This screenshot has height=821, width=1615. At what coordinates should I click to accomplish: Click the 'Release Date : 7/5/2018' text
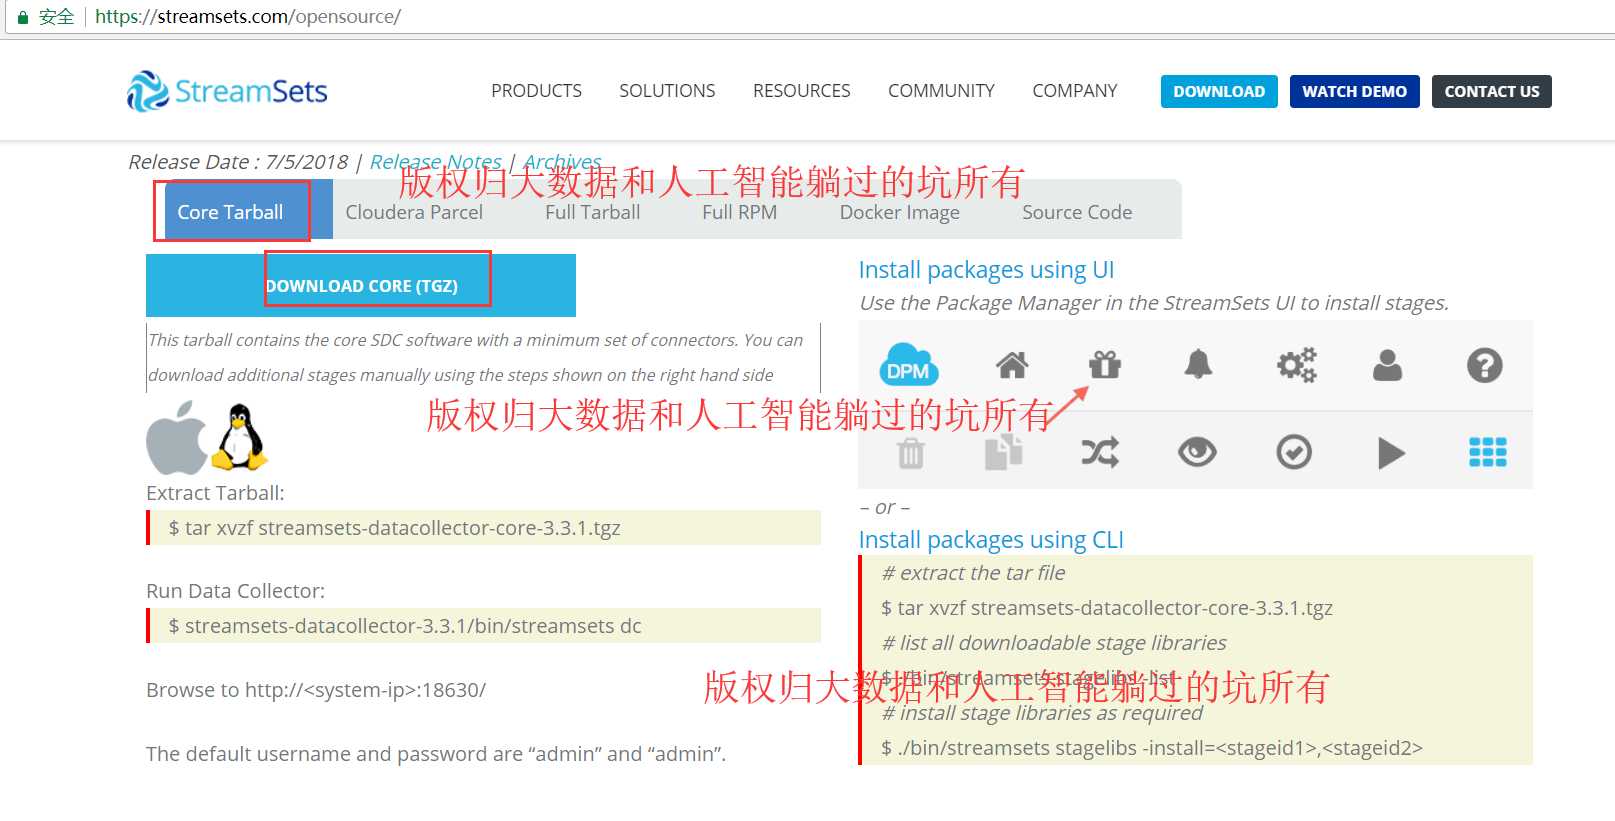pyautogui.click(x=238, y=162)
